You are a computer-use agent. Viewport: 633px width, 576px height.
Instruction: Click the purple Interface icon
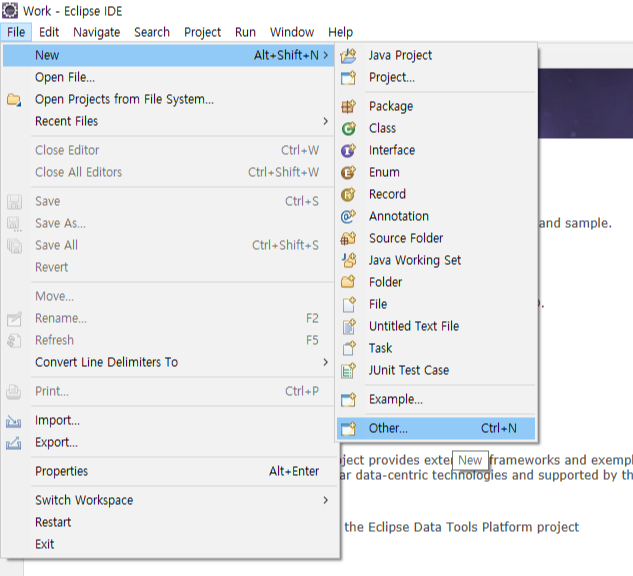(x=348, y=151)
